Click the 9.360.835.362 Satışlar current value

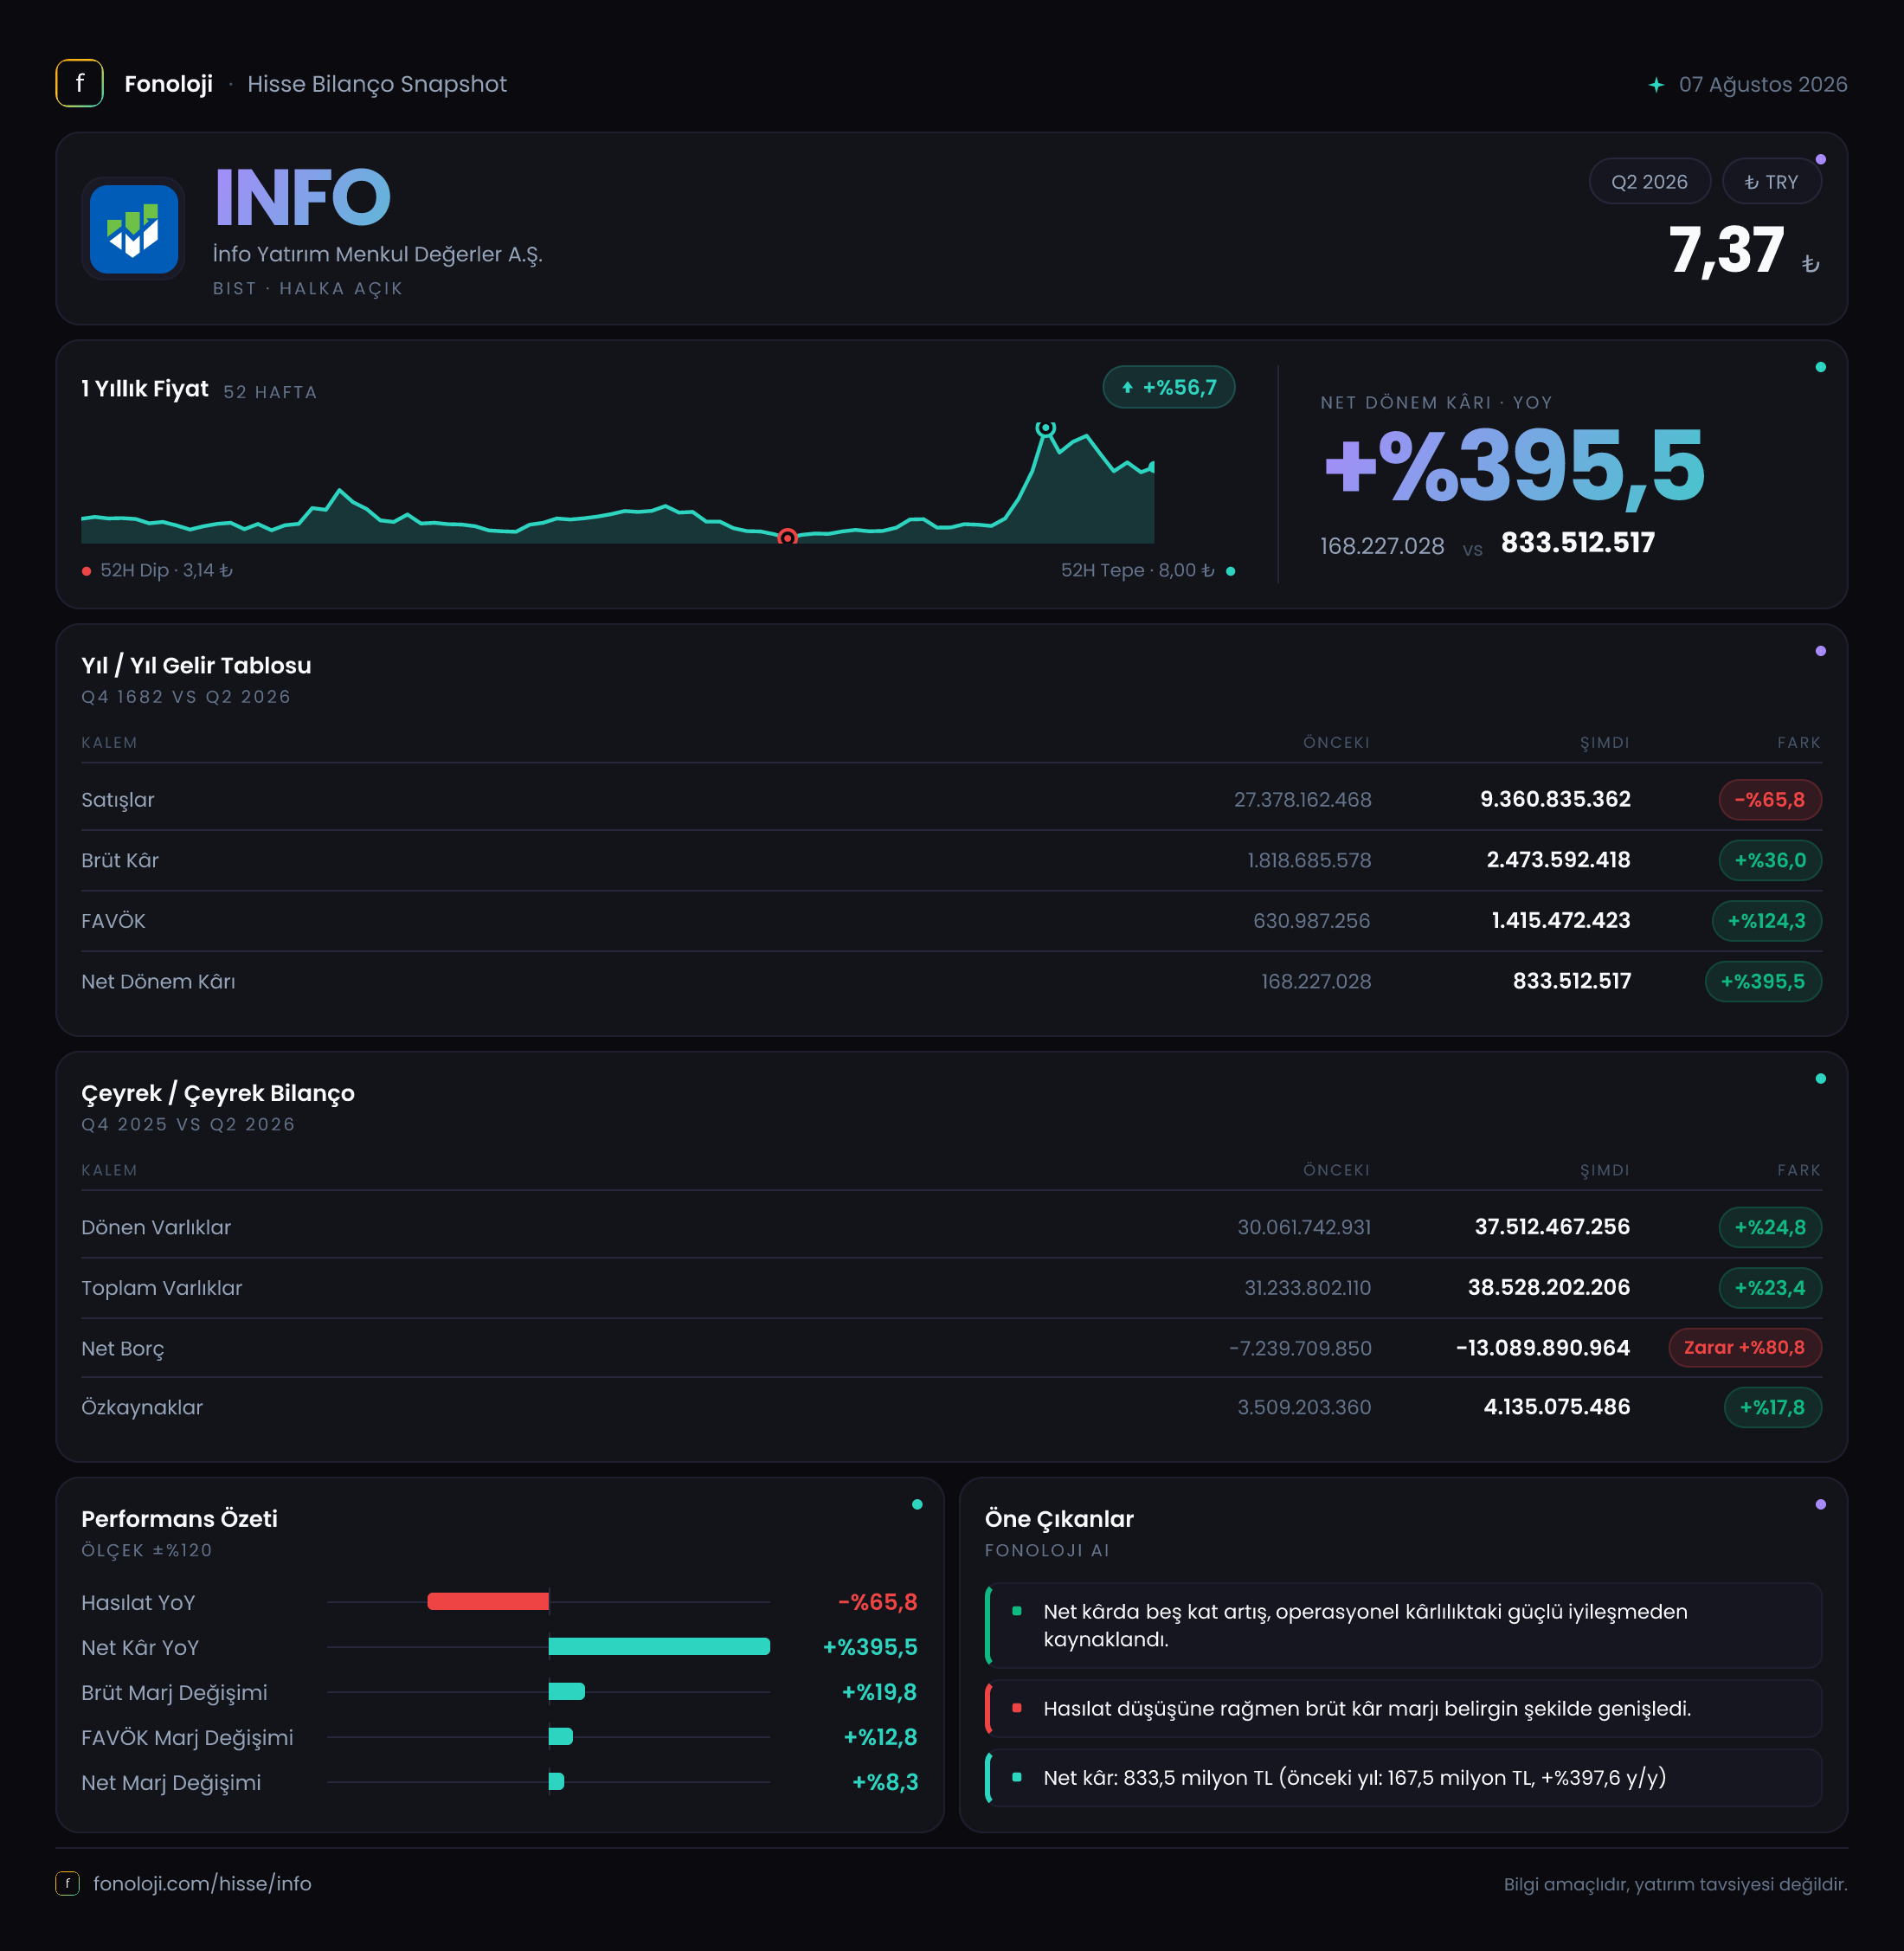[1555, 800]
